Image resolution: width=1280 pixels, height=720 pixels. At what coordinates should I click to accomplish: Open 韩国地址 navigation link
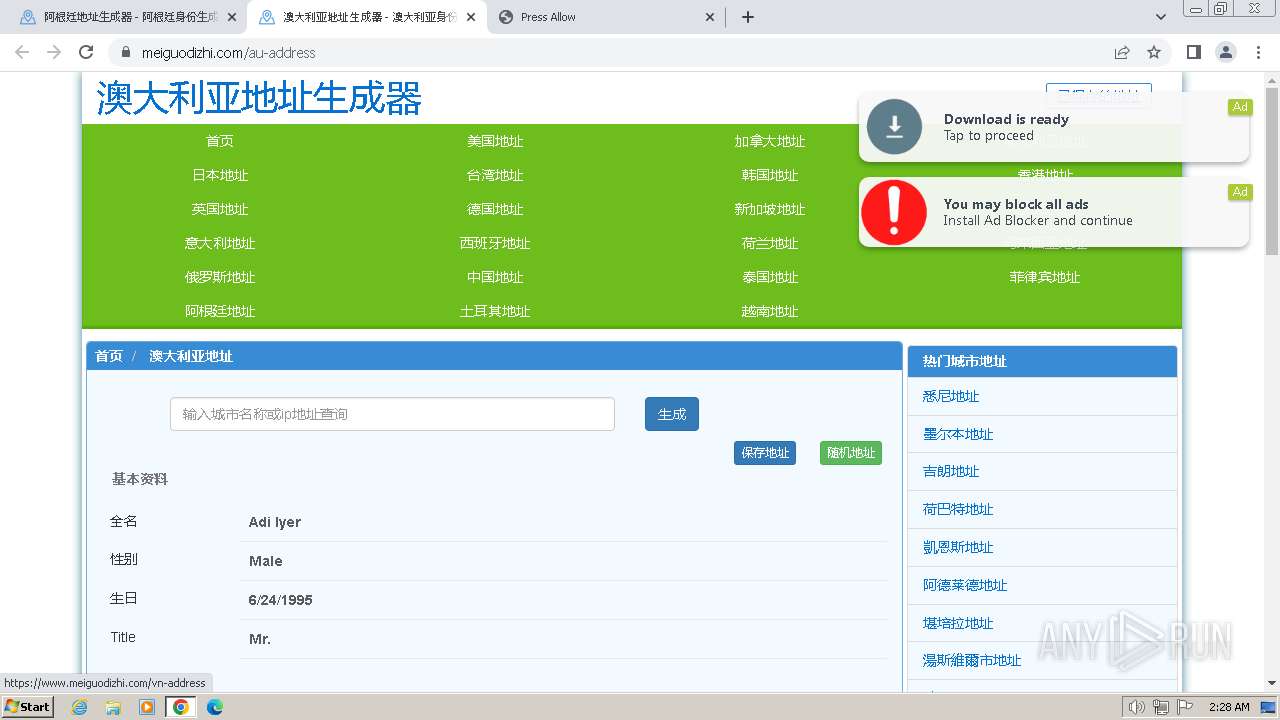(x=770, y=175)
